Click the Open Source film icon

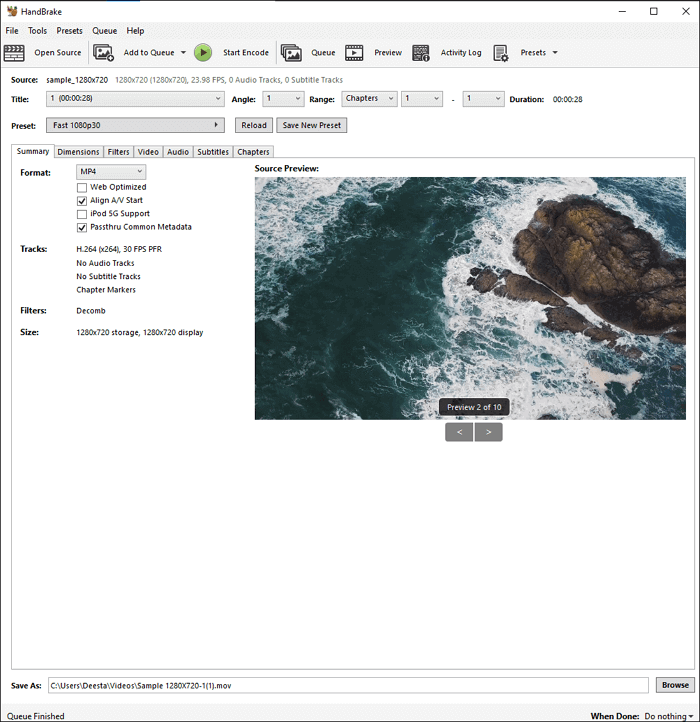click(14, 53)
